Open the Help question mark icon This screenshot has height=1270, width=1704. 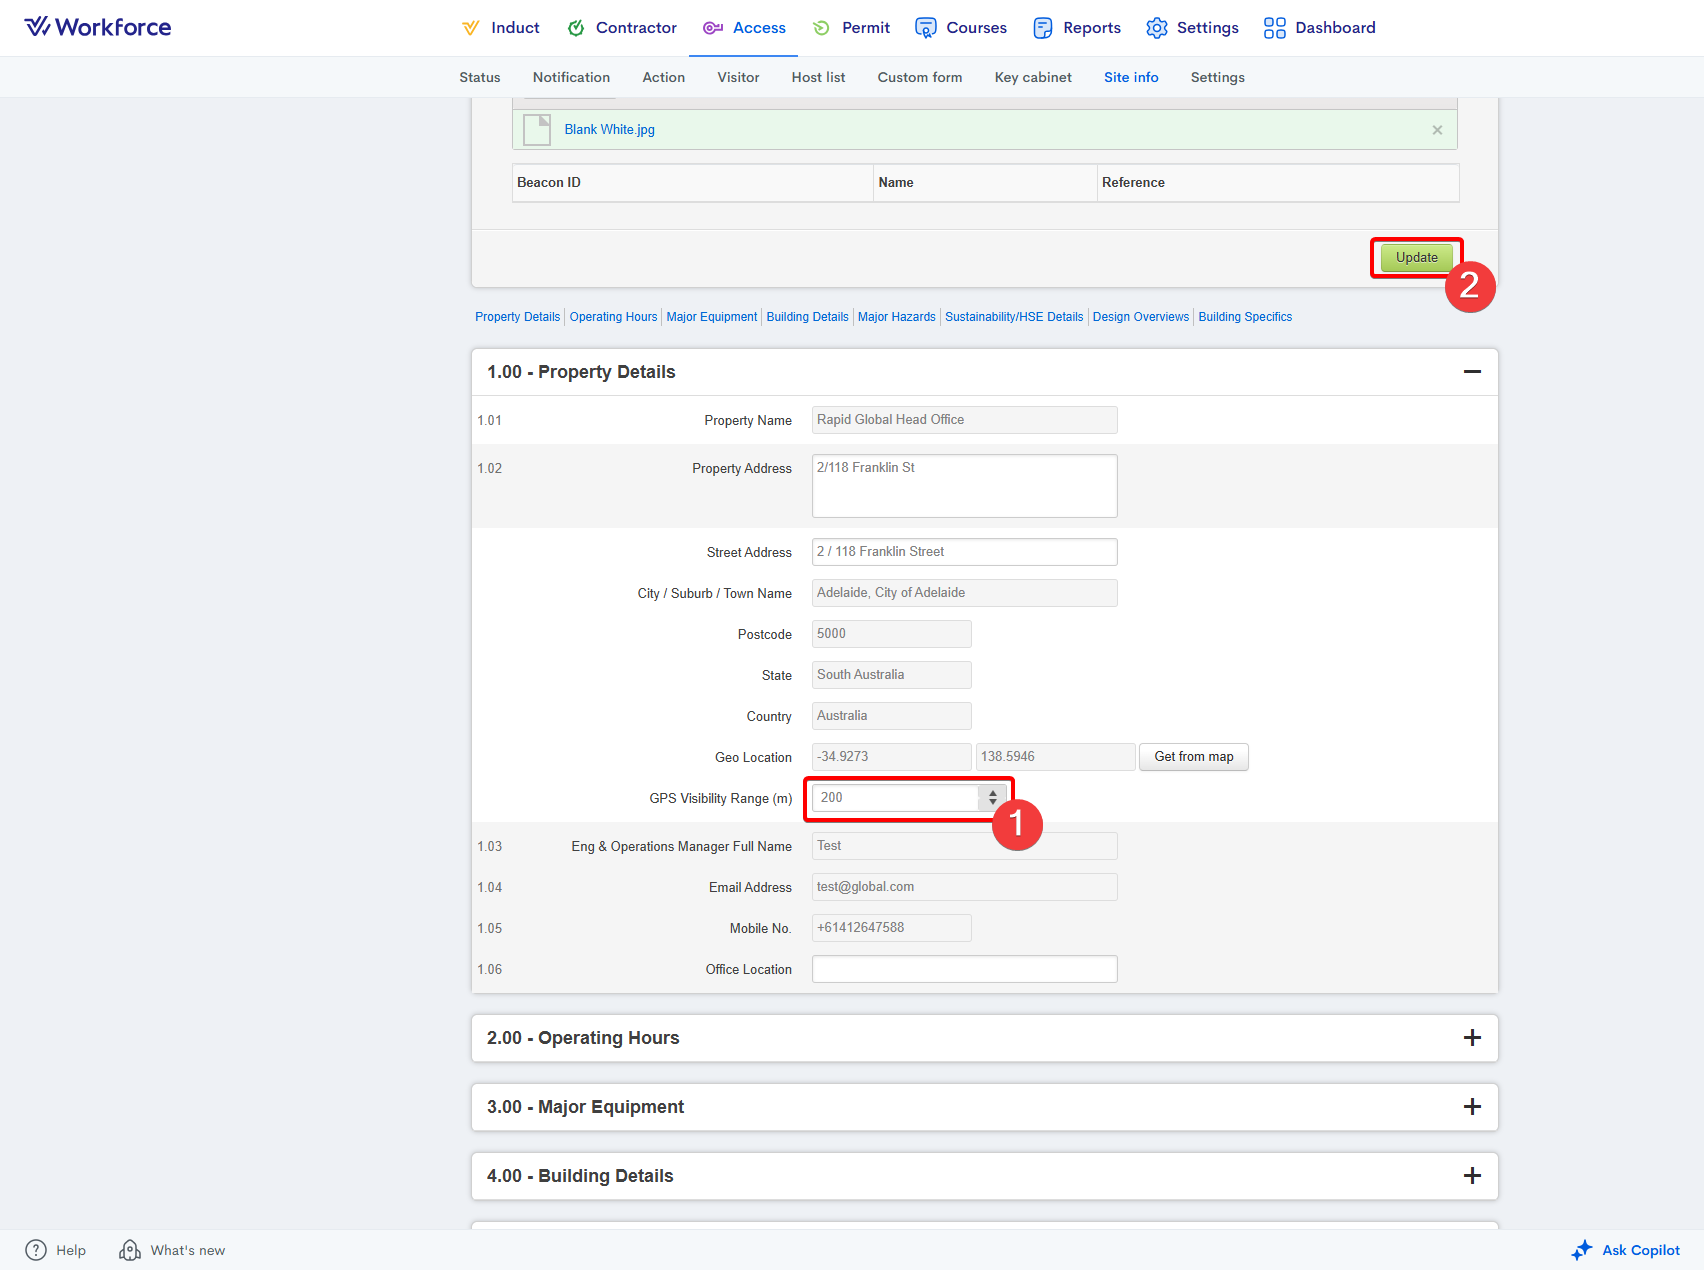(x=36, y=1250)
